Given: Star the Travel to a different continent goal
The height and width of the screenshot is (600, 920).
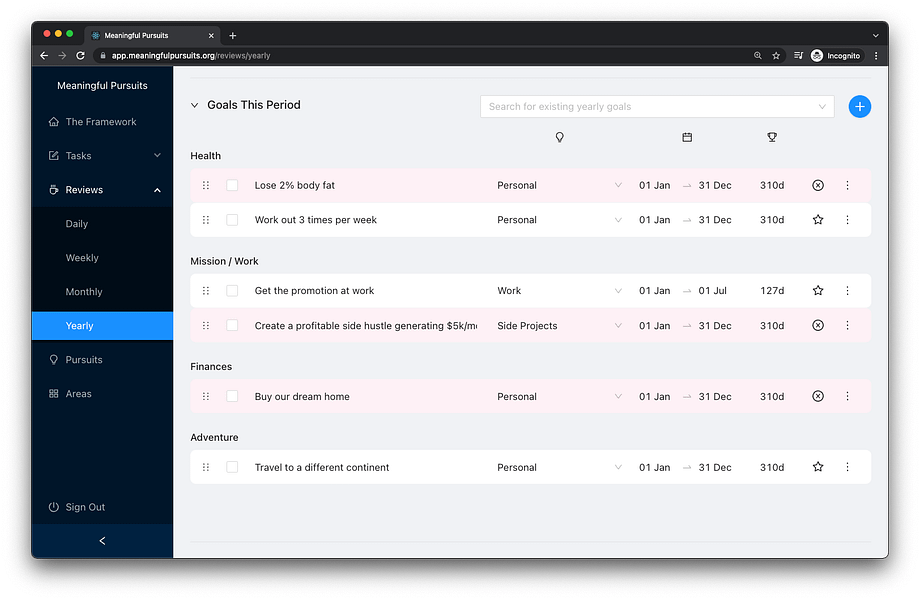Looking at the screenshot, I should click(817, 467).
